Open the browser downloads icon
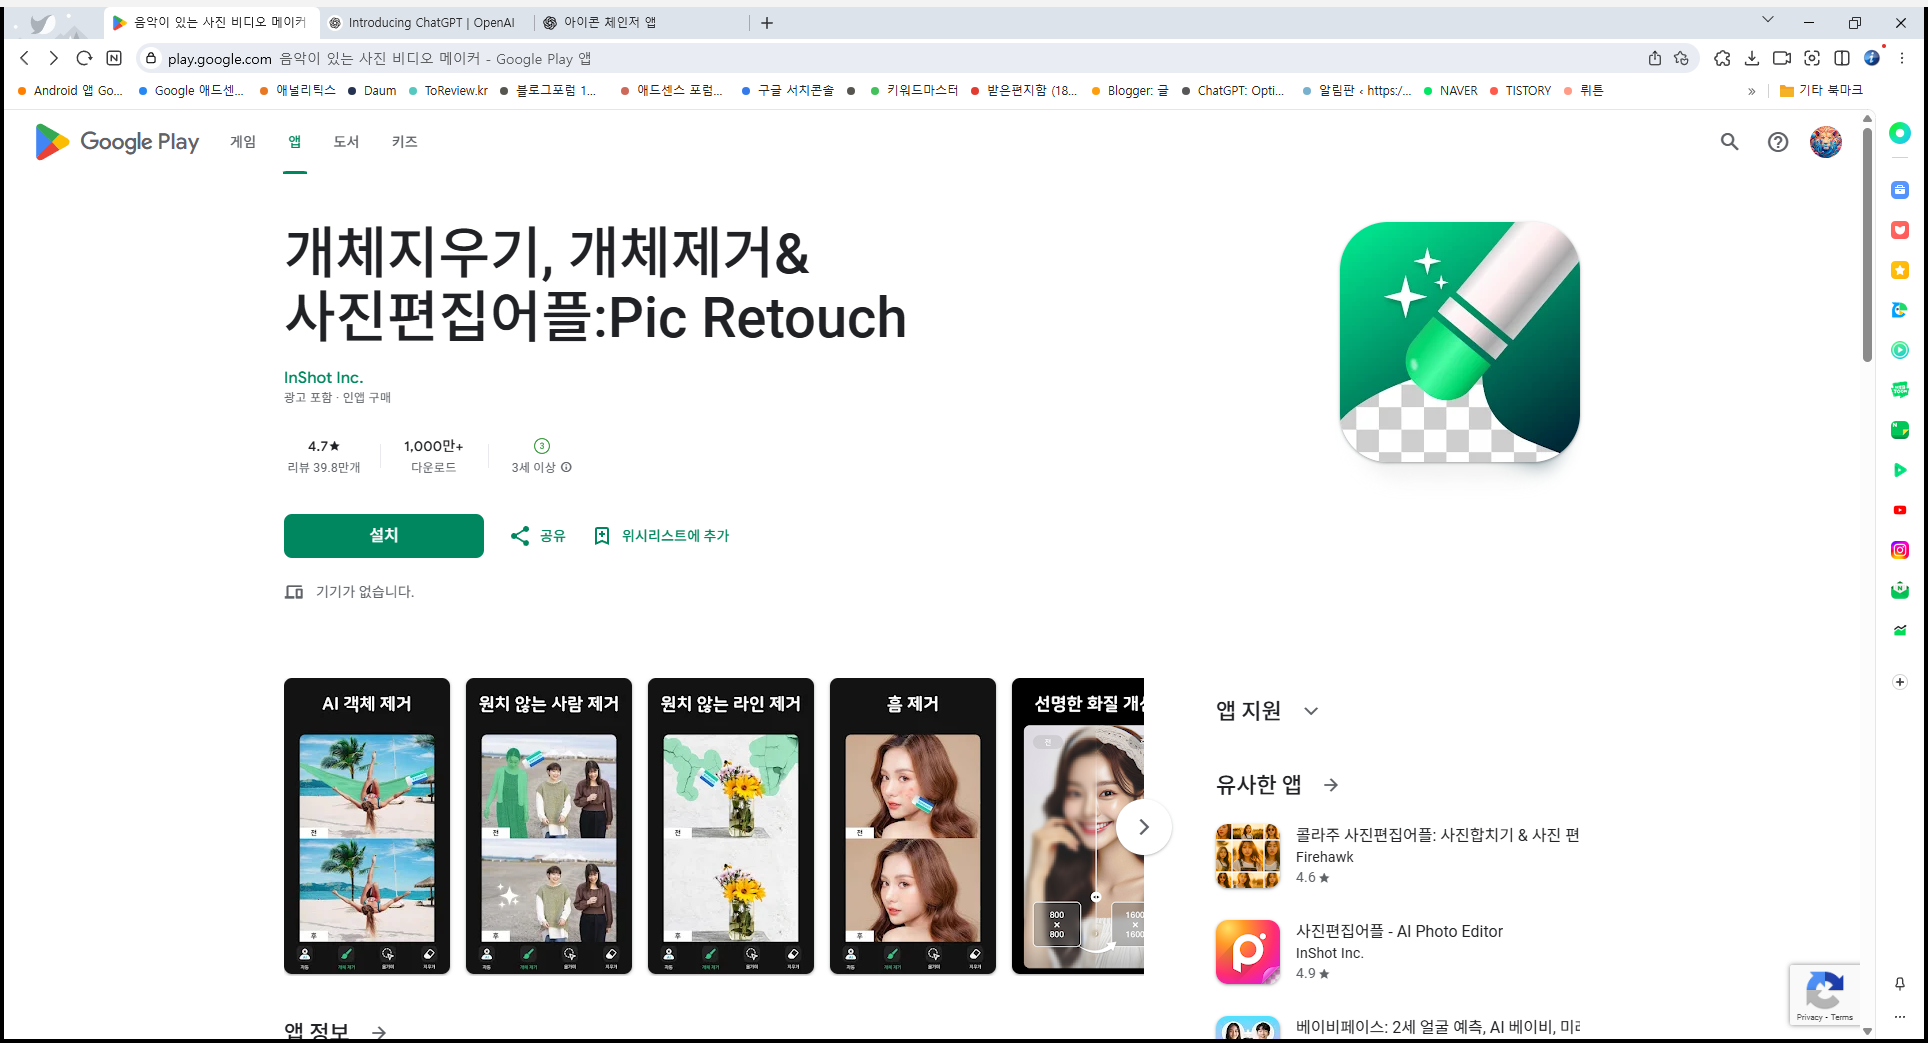Screen dimensions: 1928x1043 [1752, 58]
